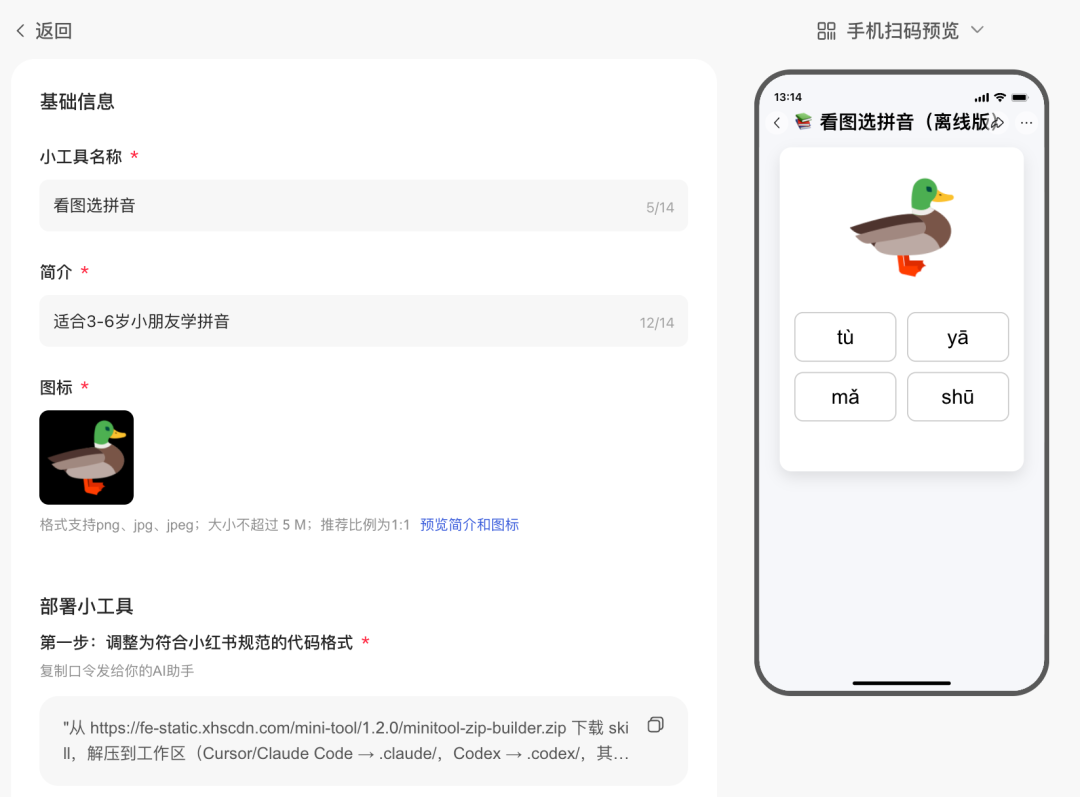Choose the tù pinyin answer

coord(845,337)
